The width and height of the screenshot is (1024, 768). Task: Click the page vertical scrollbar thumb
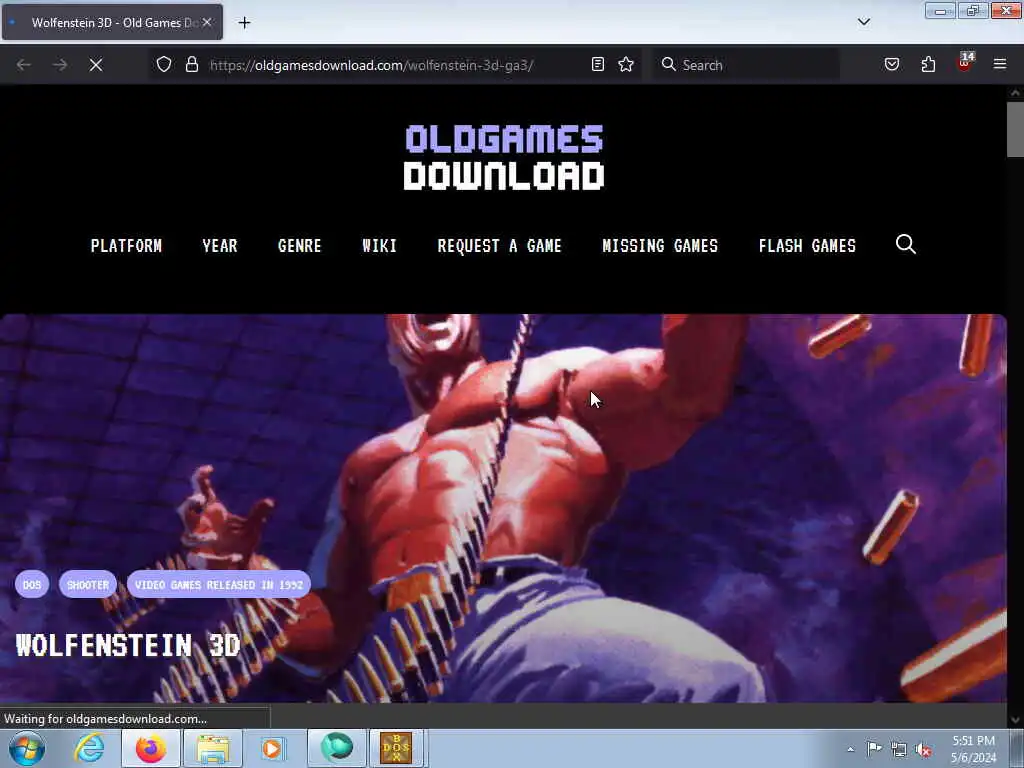click(x=1015, y=129)
